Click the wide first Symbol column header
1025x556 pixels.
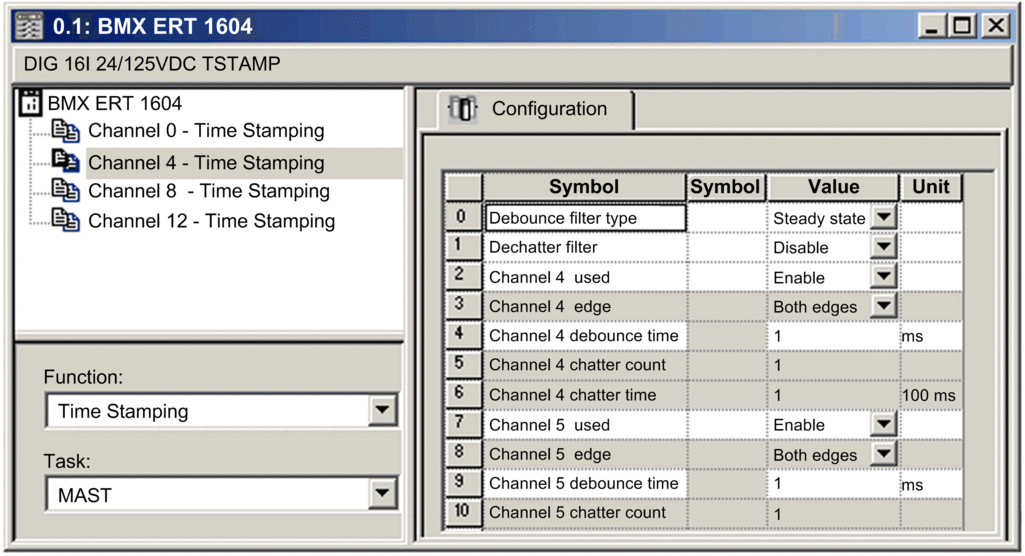[584, 187]
